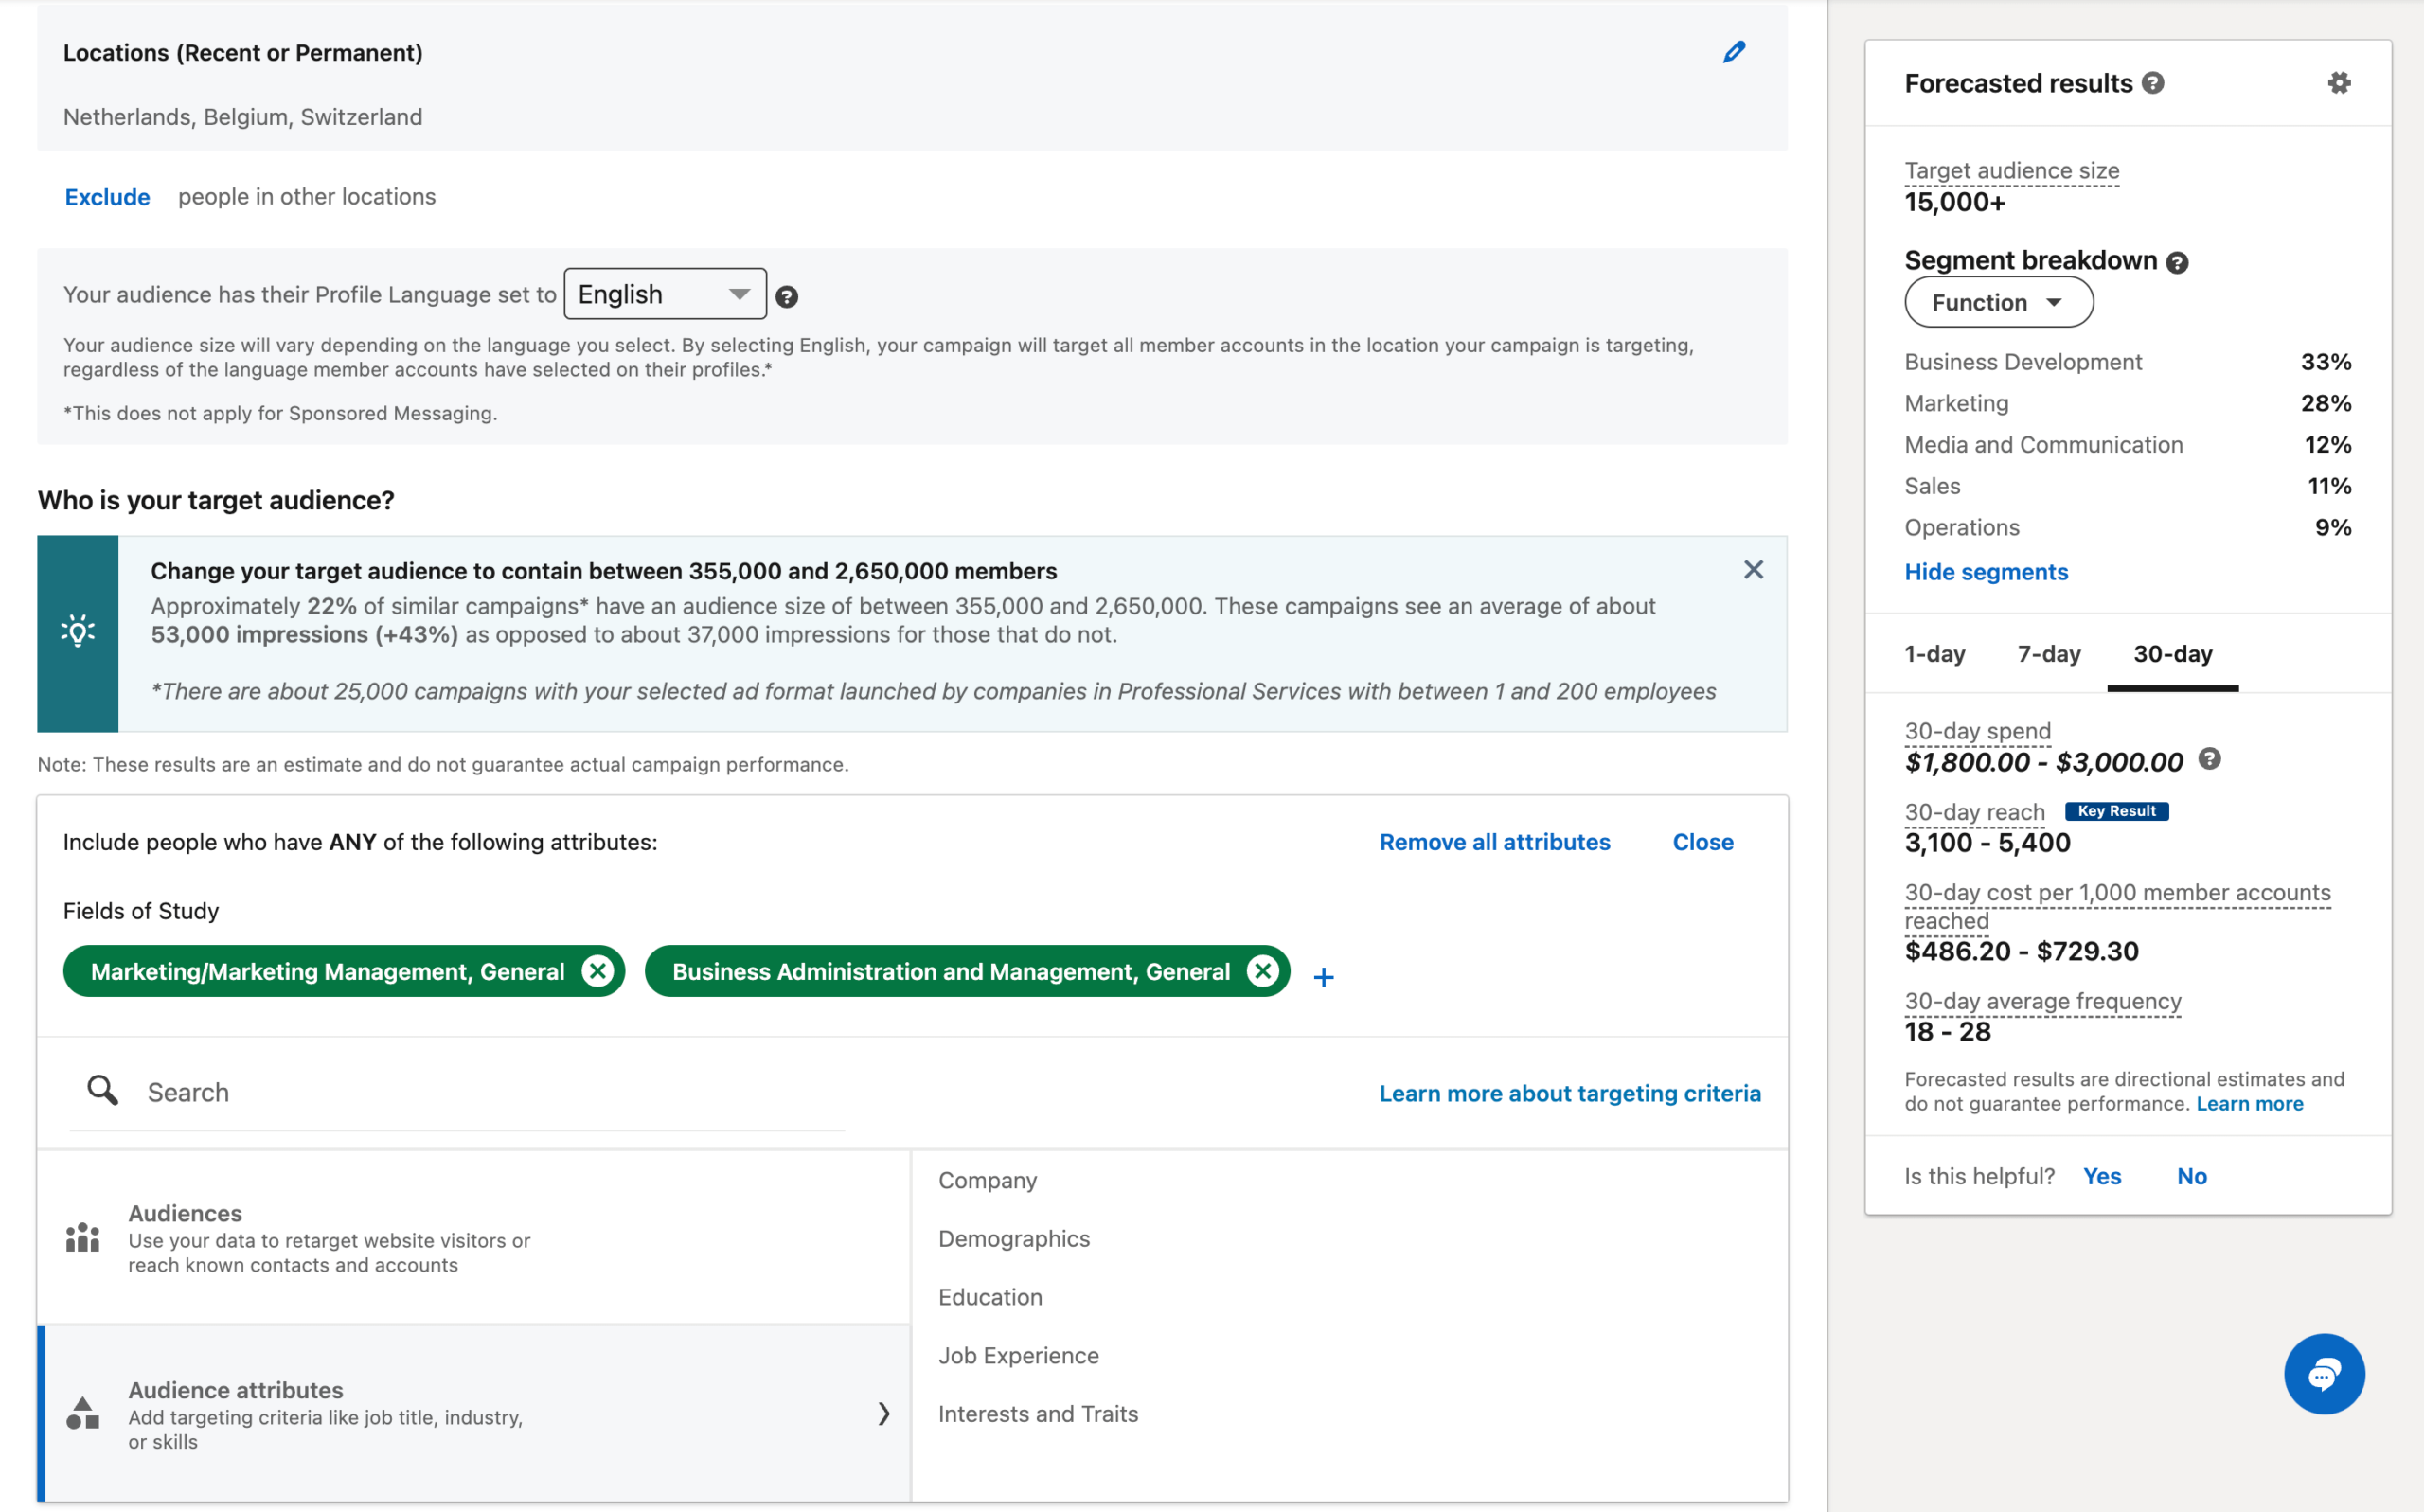Viewport: 2424px width, 1512px height.
Task: Click the Business Development segment row
Action: [x=2127, y=362]
